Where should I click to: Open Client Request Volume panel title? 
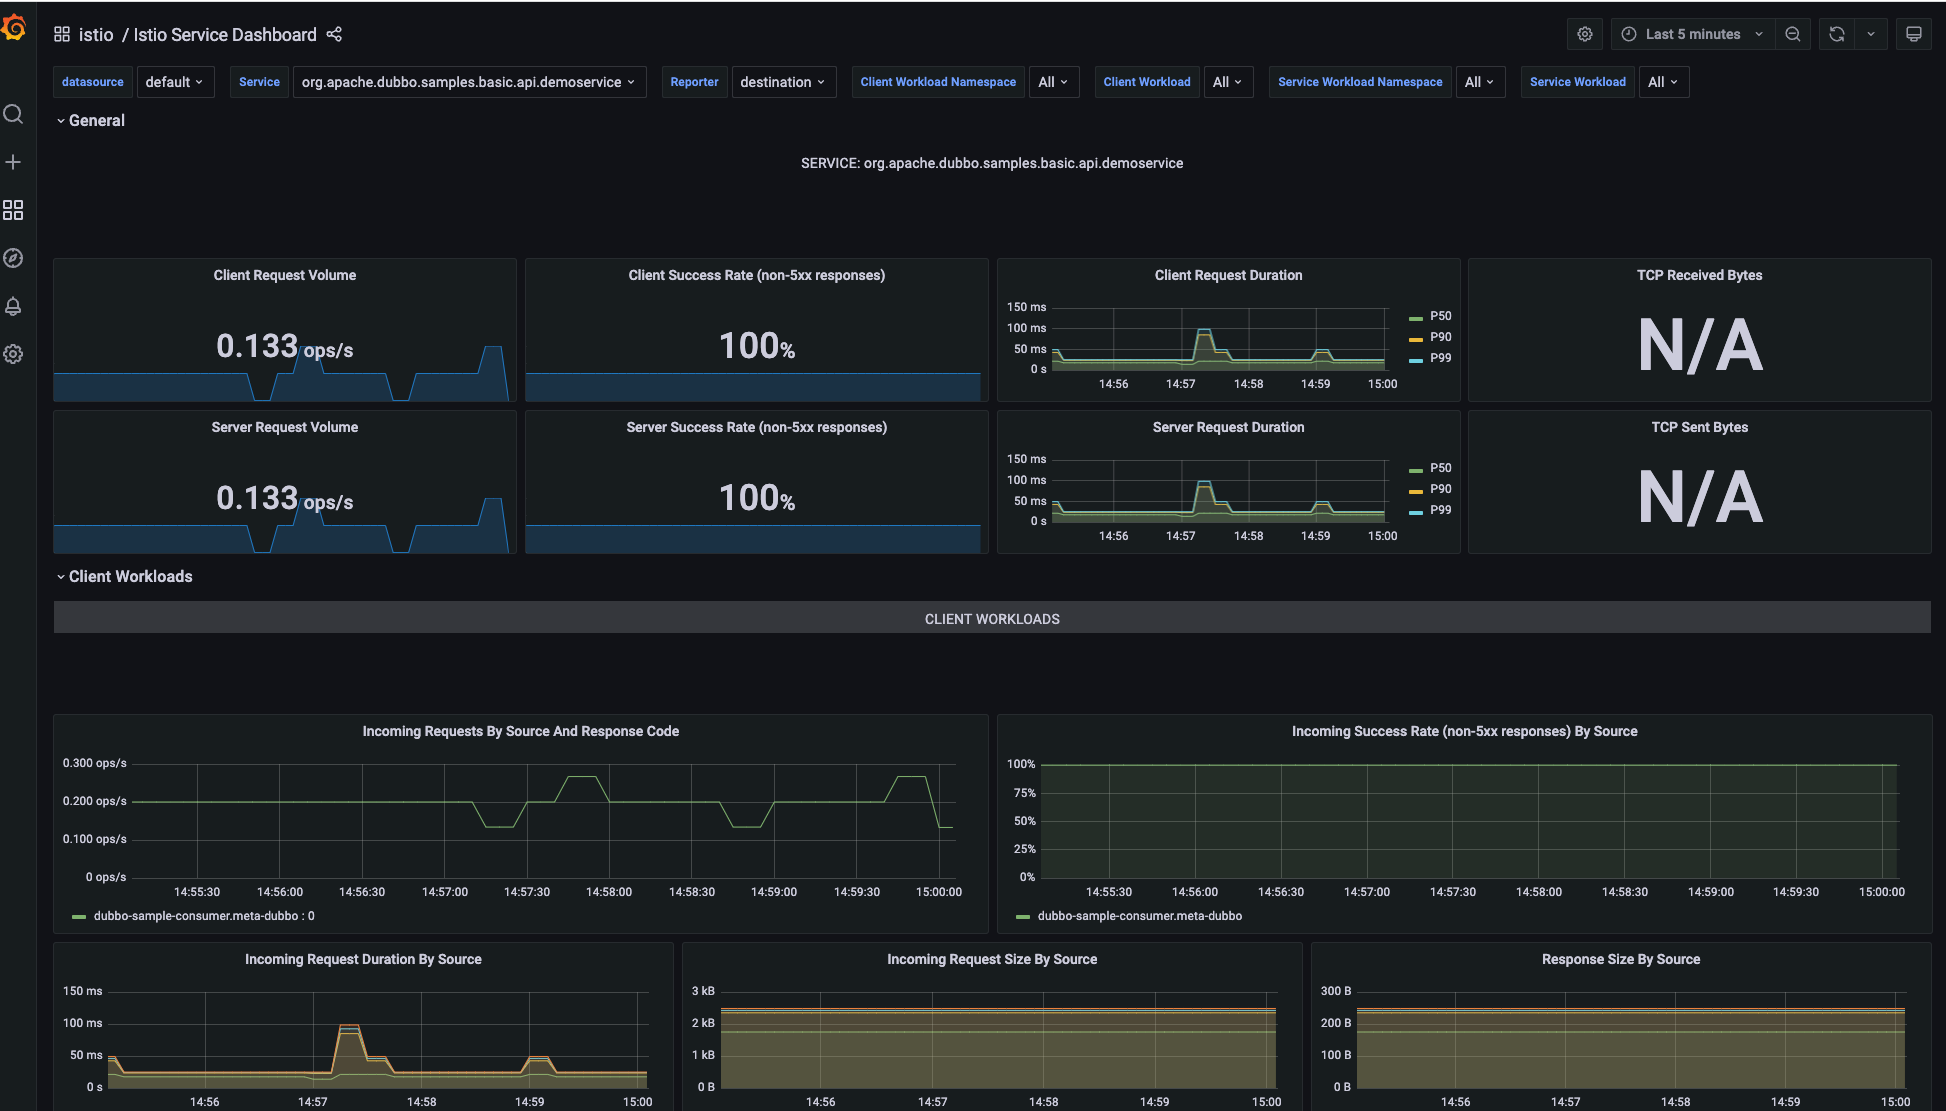pos(285,275)
